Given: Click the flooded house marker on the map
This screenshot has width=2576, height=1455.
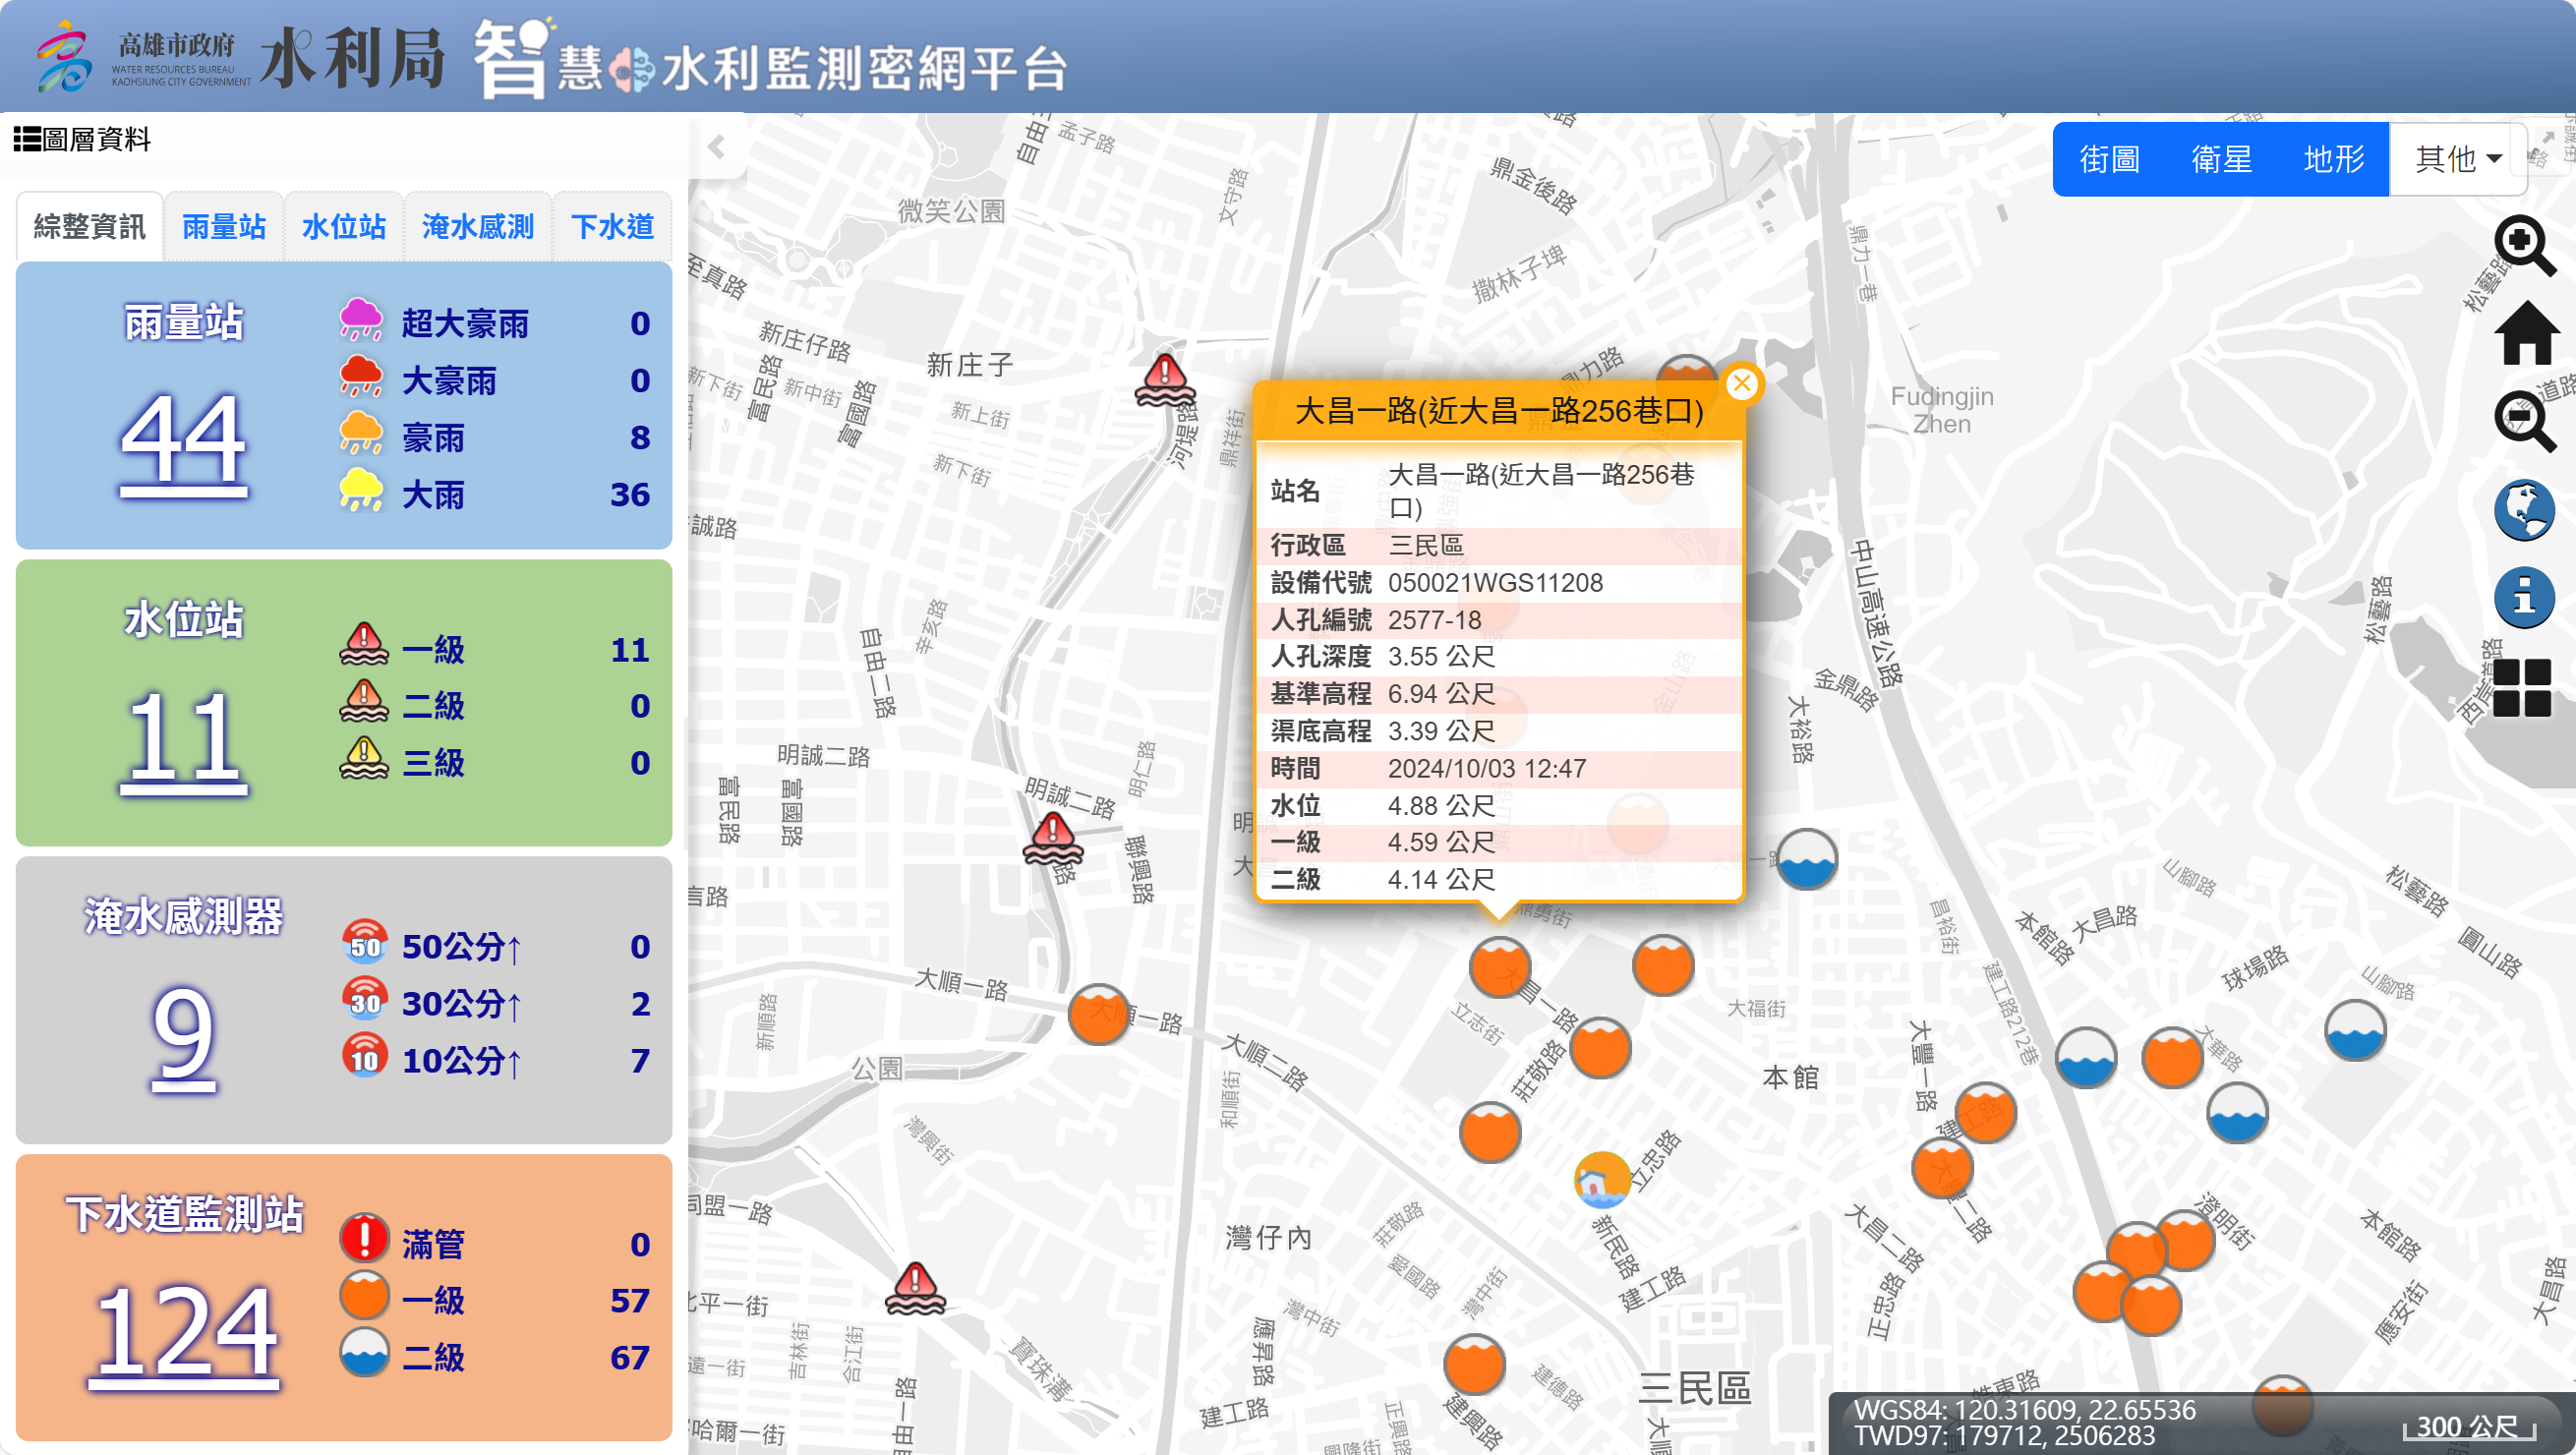Looking at the screenshot, I should tap(1601, 1180).
